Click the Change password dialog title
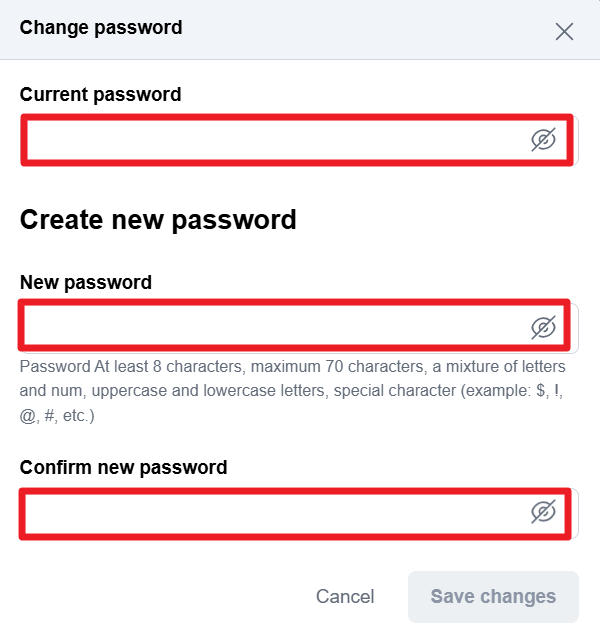Screen dimensions: 600x641 pos(101,28)
